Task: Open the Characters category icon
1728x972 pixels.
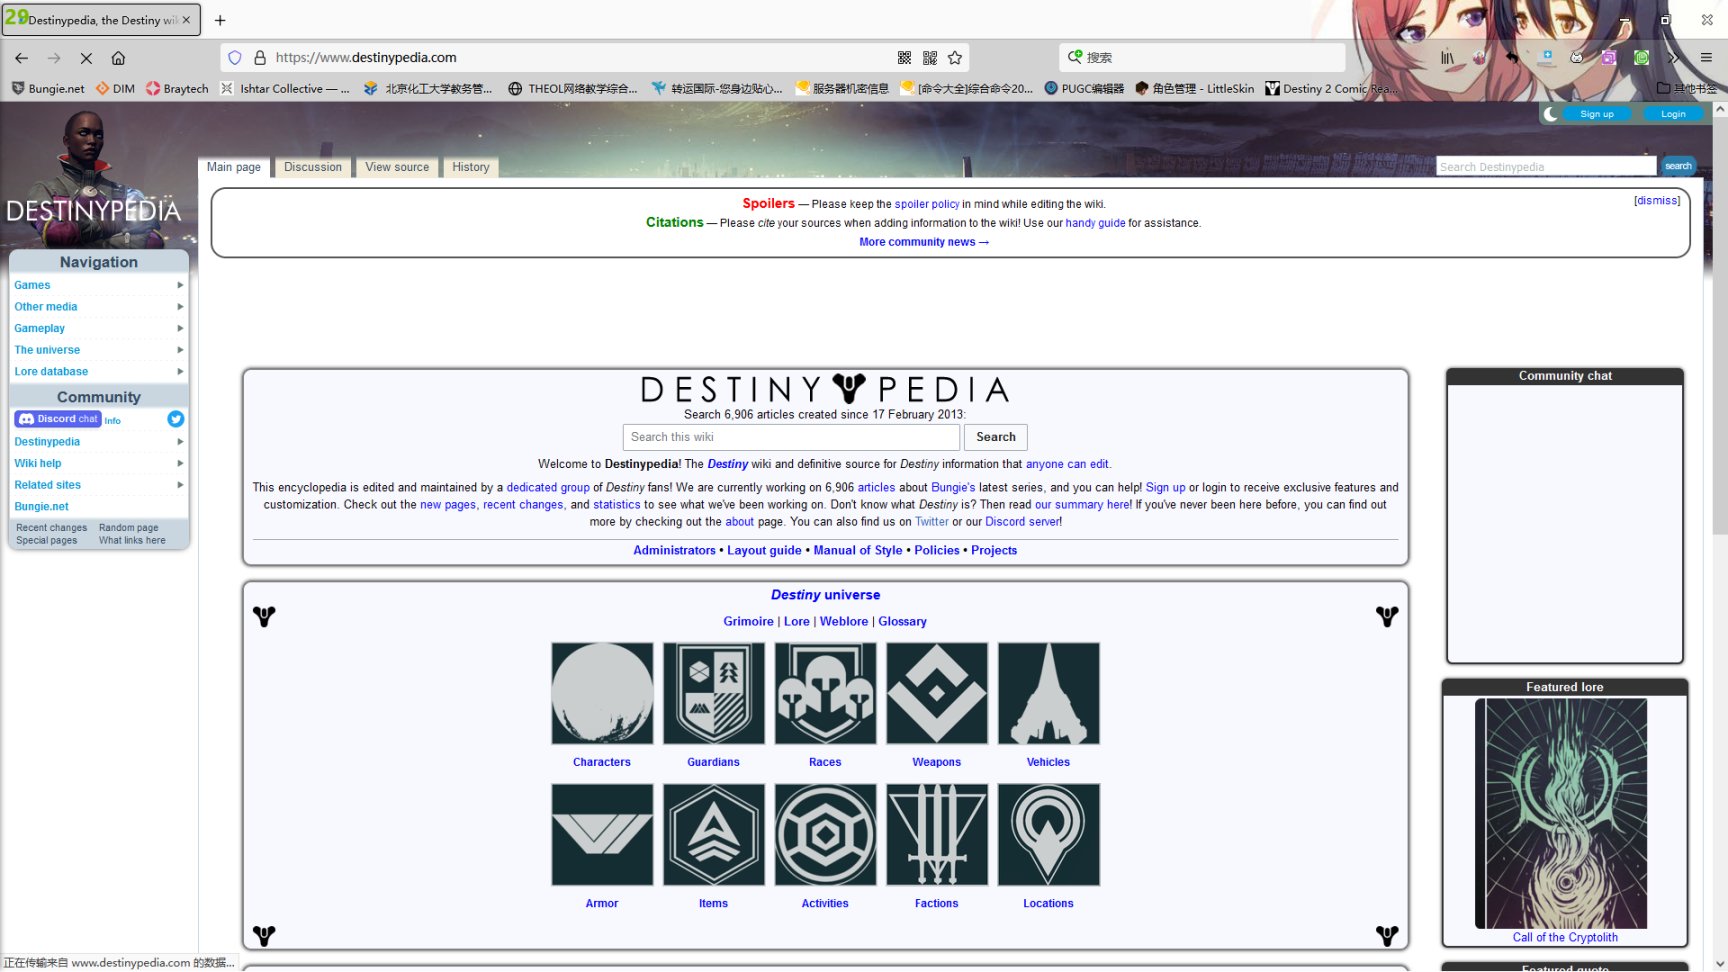Action: pos(602,693)
